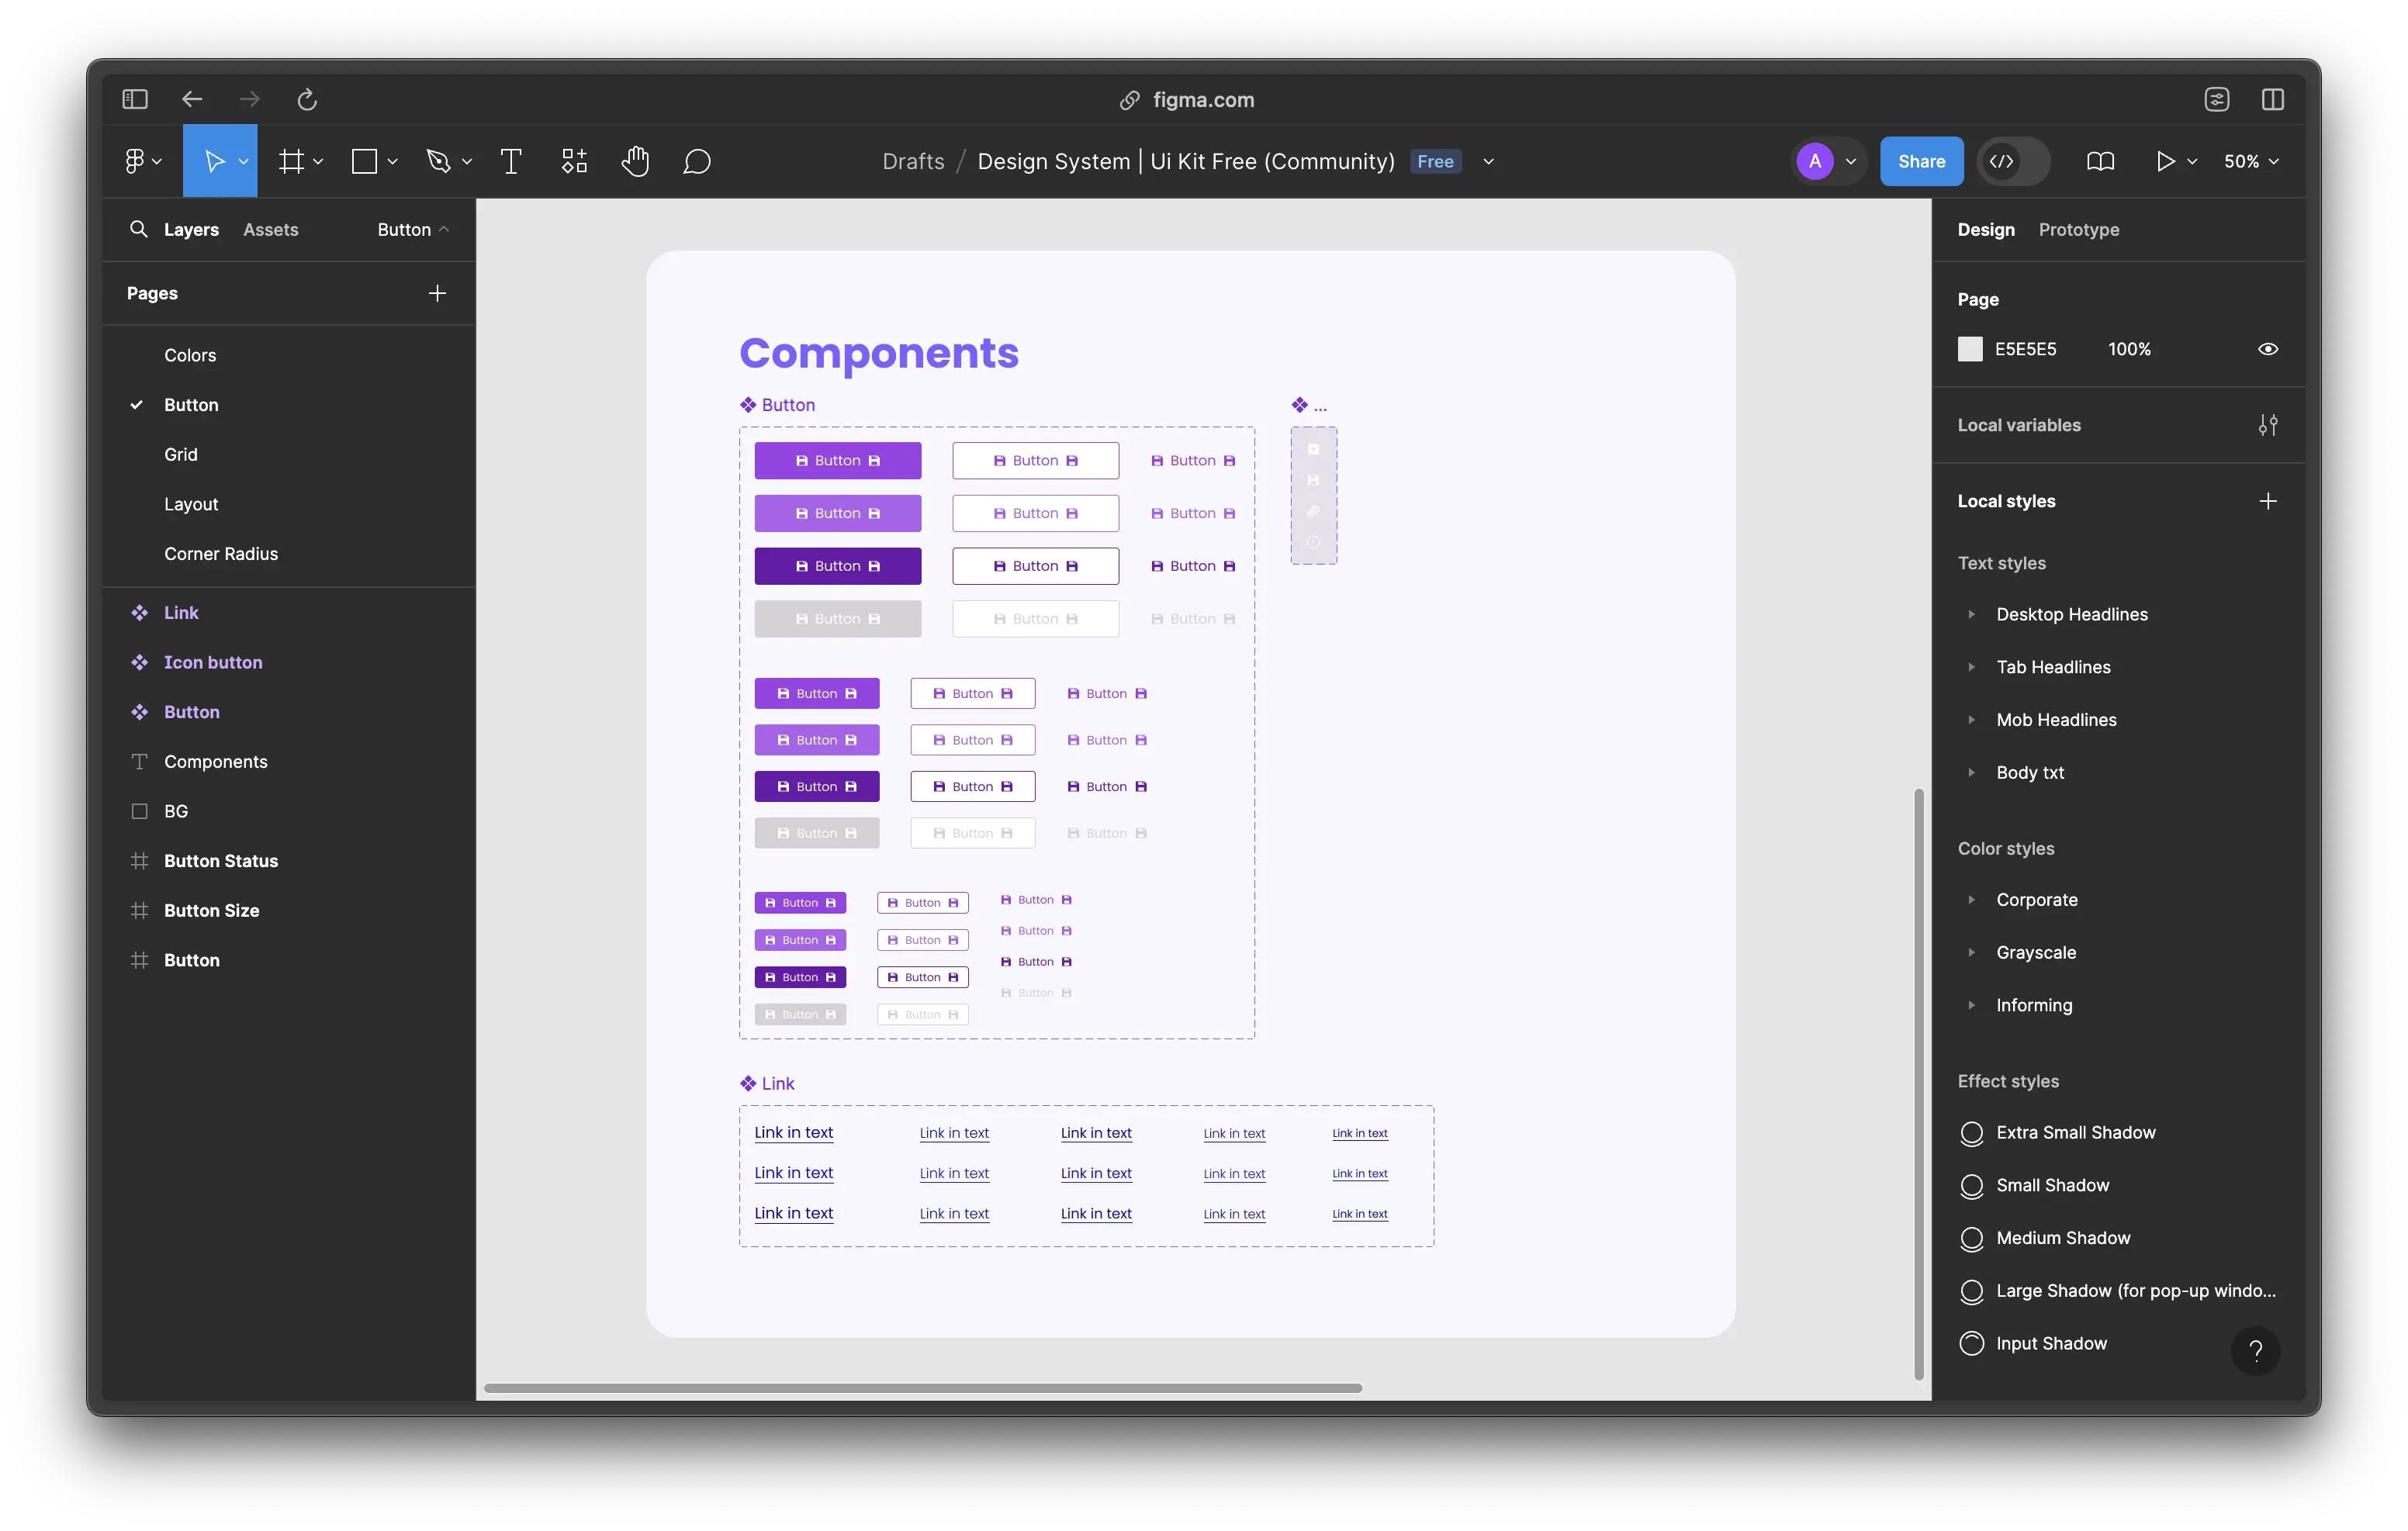The image size is (2408, 1531).
Task: Select the Hand tool
Action: click(x=635, y=161)
